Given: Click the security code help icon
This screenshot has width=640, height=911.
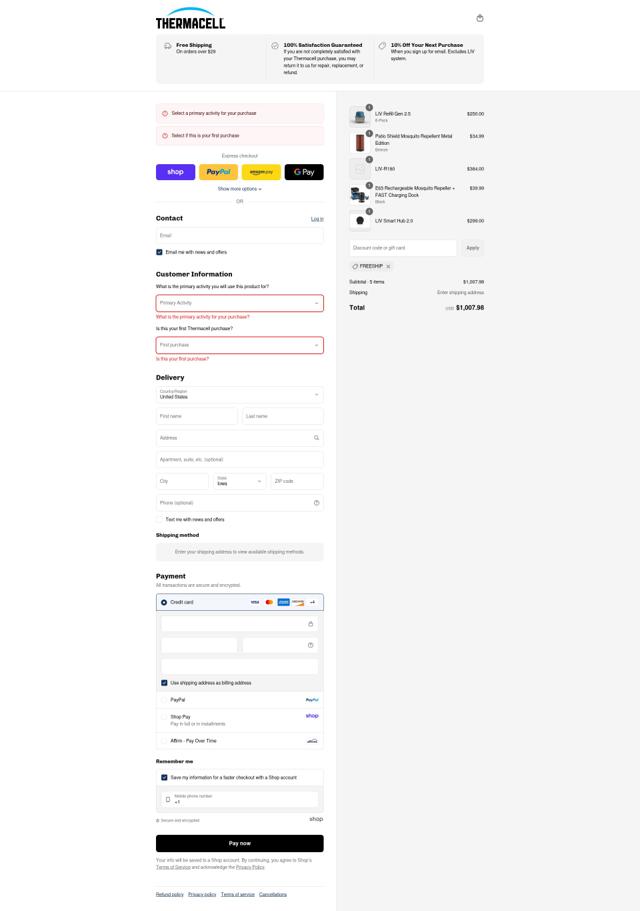Looking at the screenshot, I should [x=311, y=645].
